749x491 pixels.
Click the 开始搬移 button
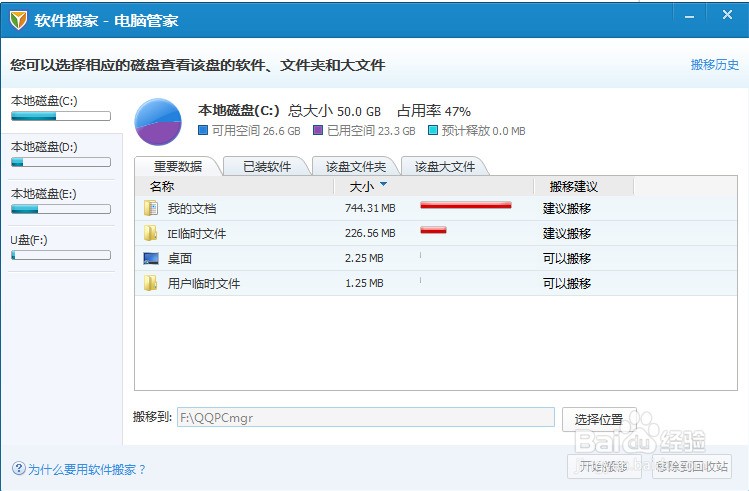(603, 466)
